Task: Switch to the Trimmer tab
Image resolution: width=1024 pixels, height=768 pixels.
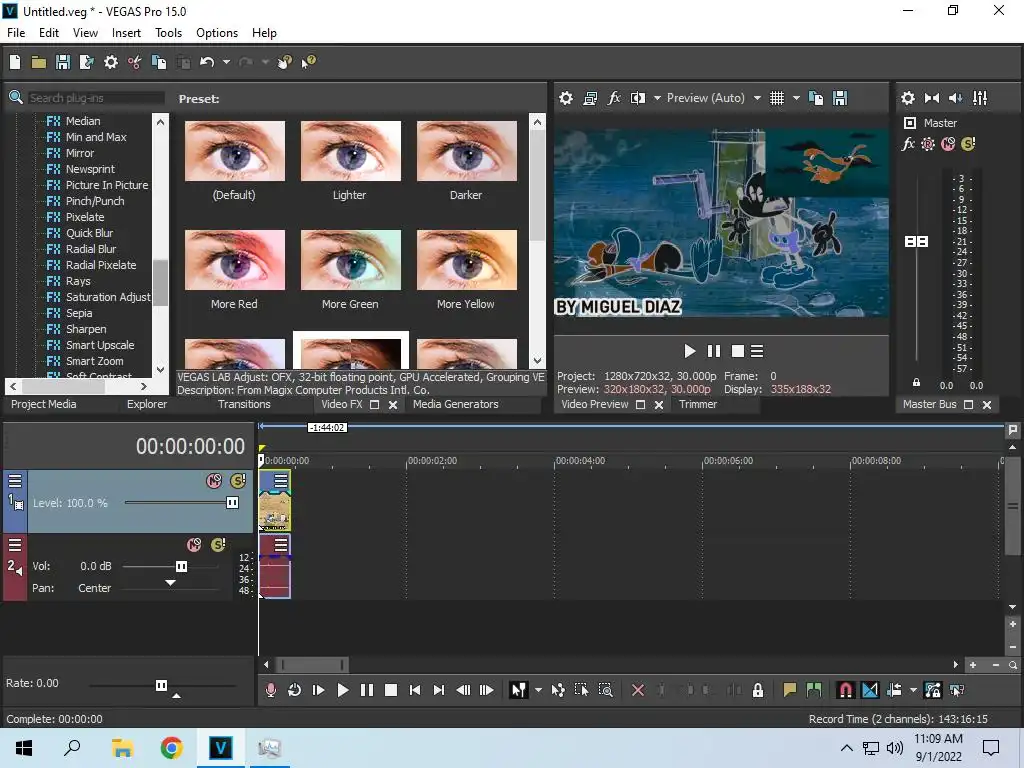Action: click(x=697, y=404)
